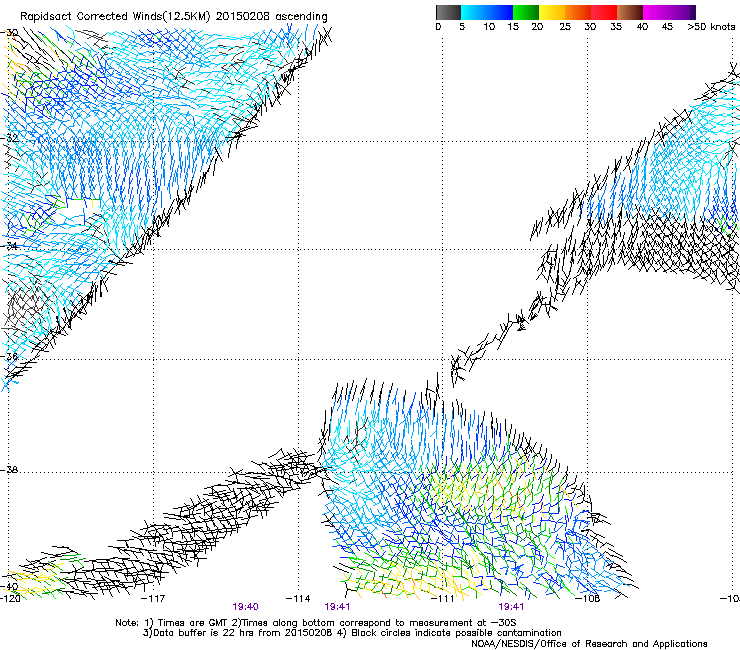Click the gray 0-5 knots legend swatch

tap(448, 12)
